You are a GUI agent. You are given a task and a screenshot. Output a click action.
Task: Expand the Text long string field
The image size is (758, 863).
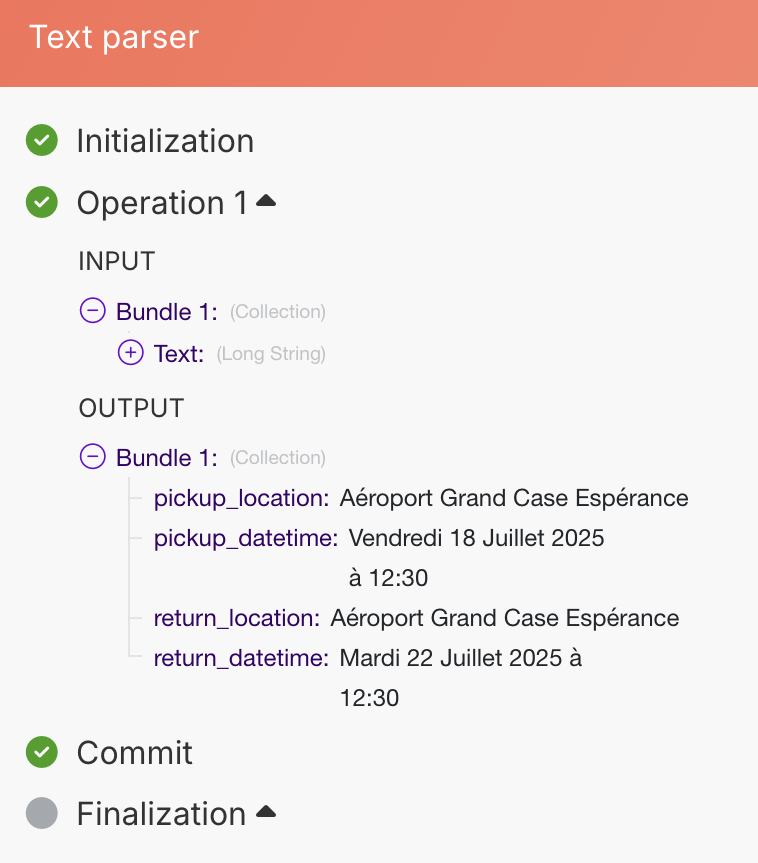[130, 353]
